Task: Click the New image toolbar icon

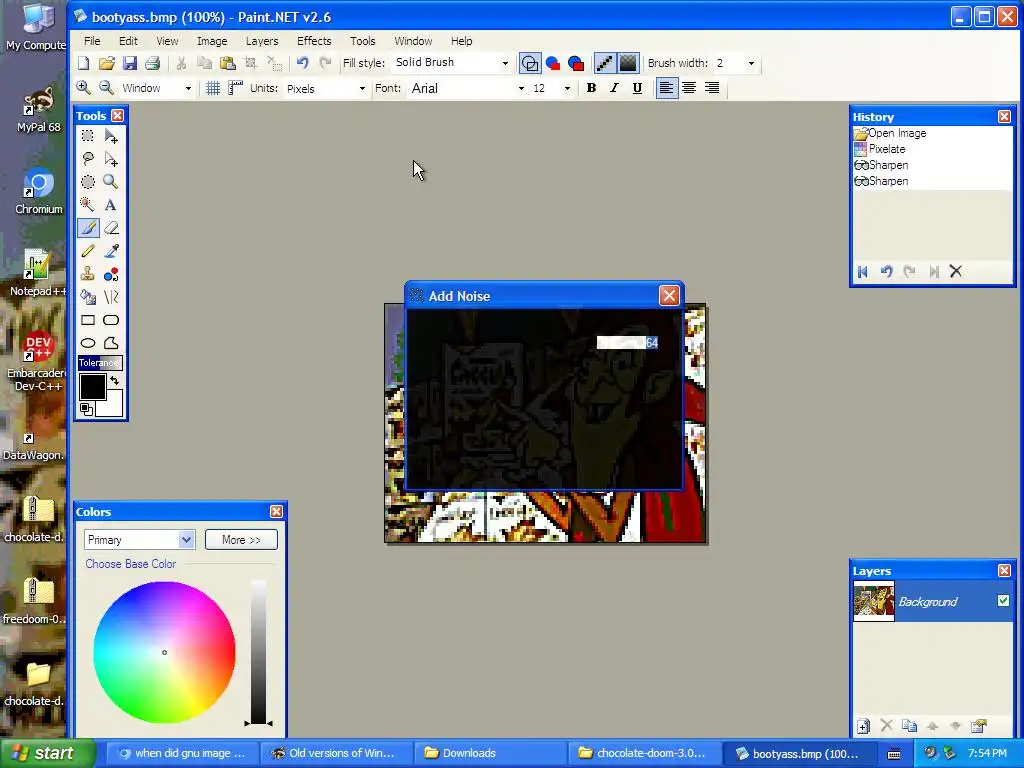Action: [x=84, y=63]
